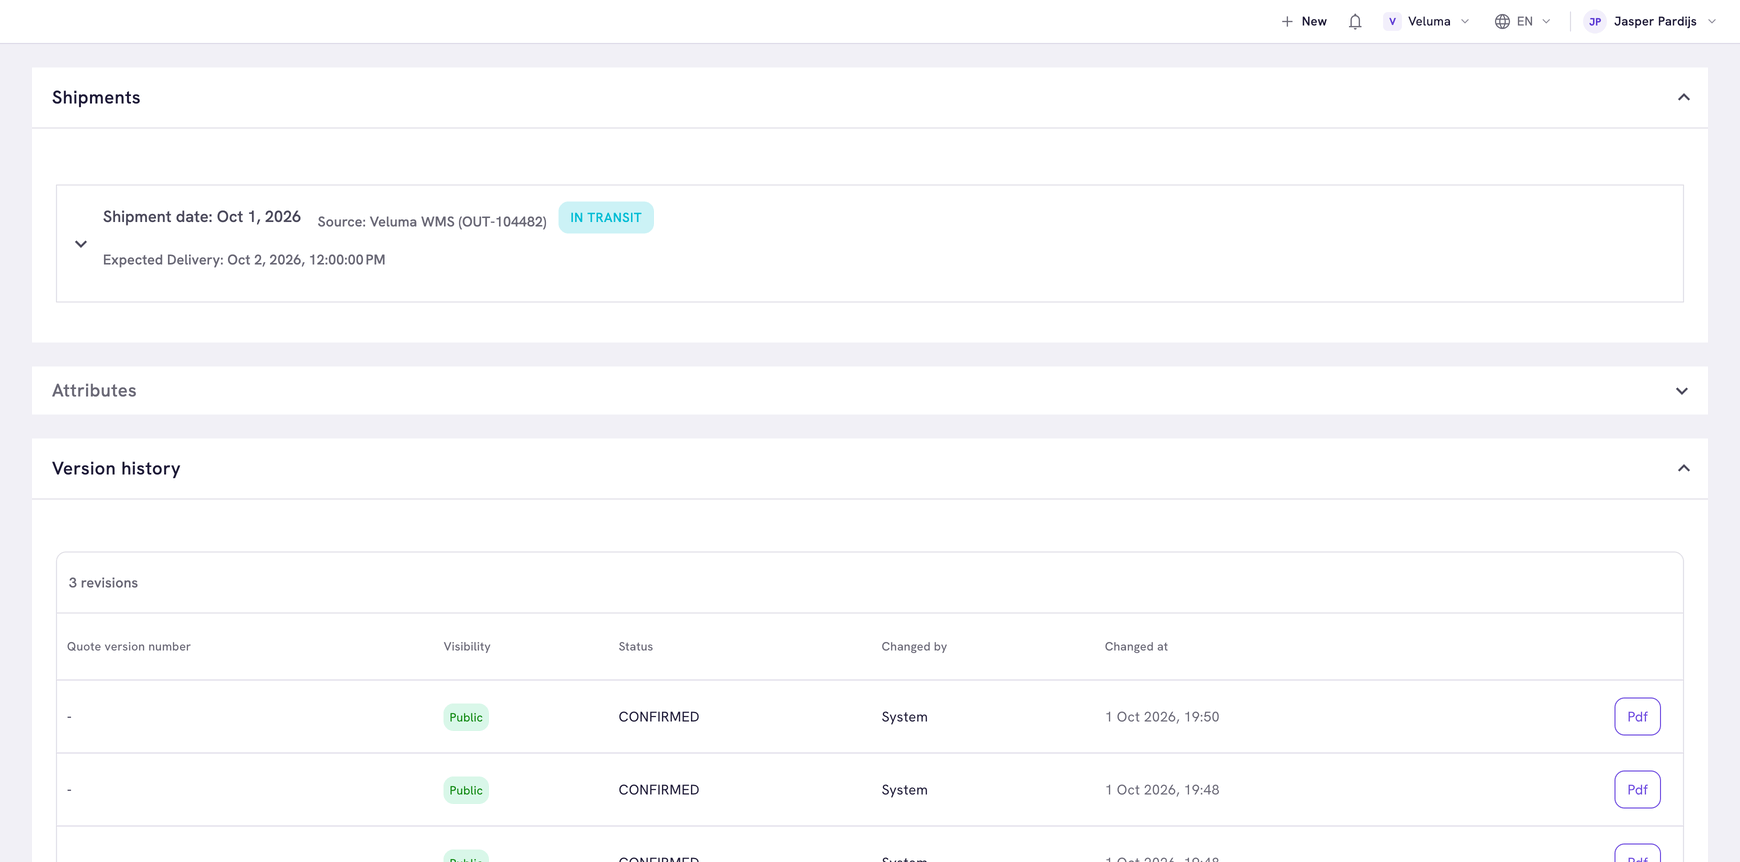Collapse the Shipments section
This screenshot has width=1740, height=862.
click(1684, 97)
